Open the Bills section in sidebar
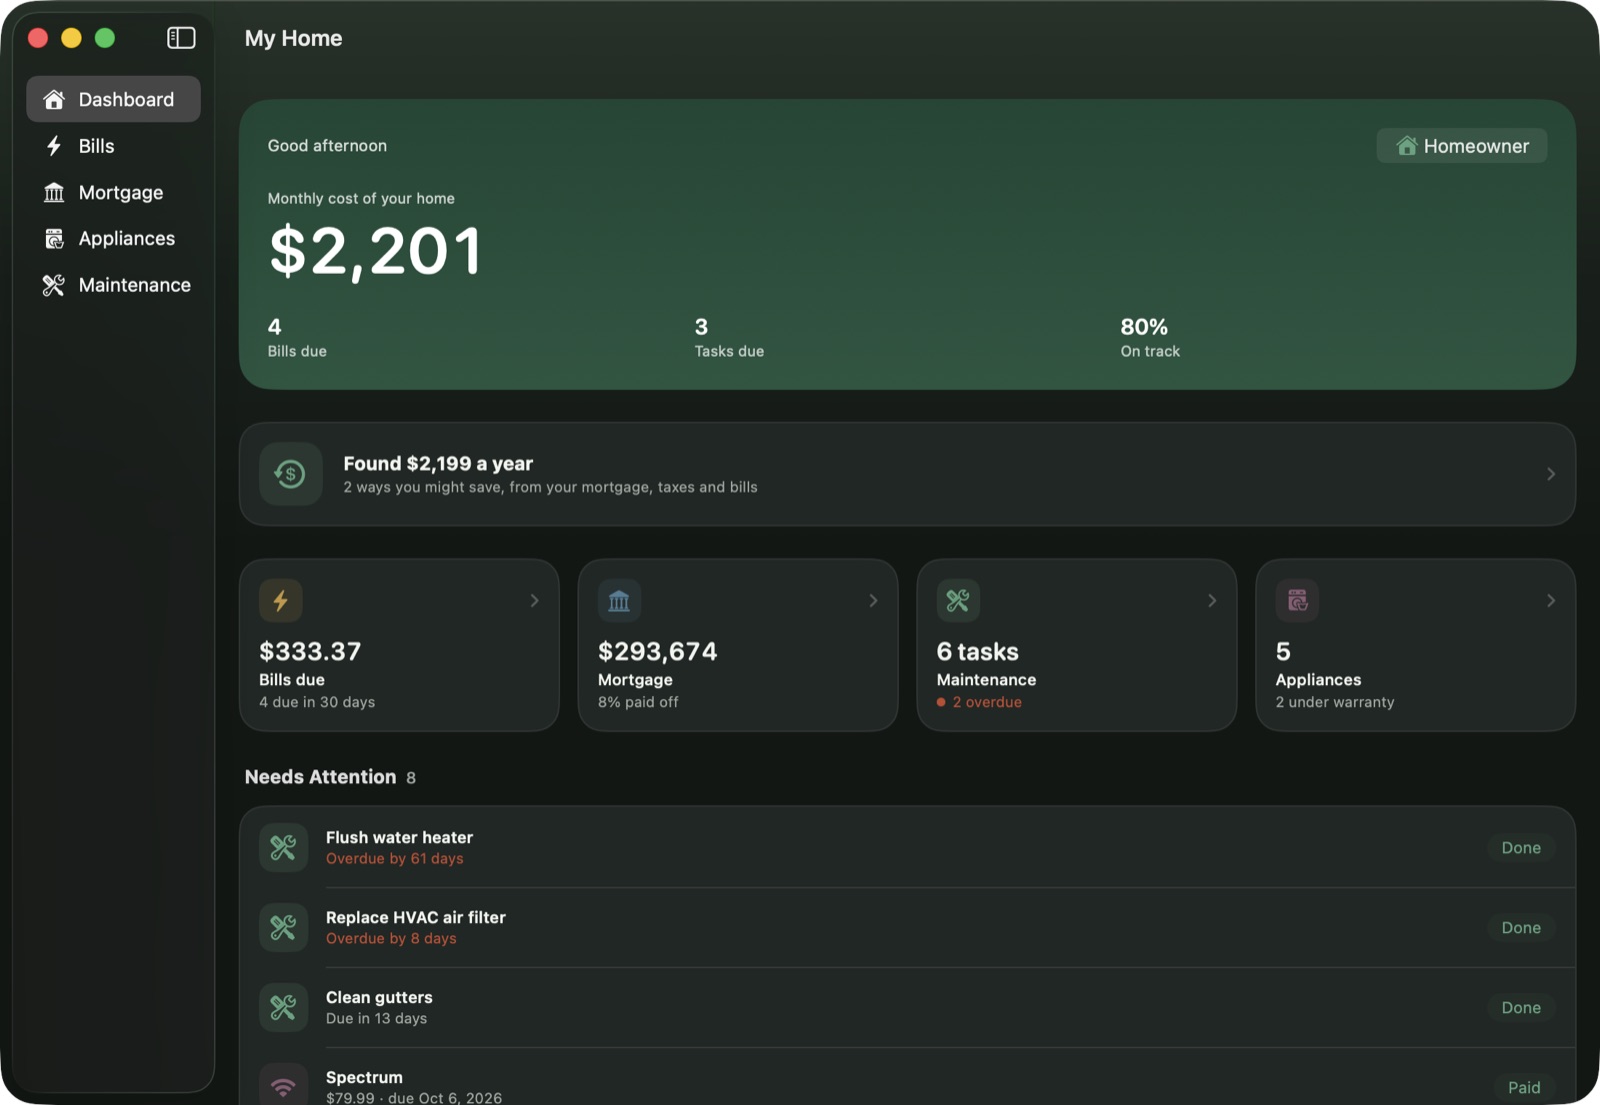Image resolution: width=1600 pixels, height=1105 pixels. click(x=113, y=146)
